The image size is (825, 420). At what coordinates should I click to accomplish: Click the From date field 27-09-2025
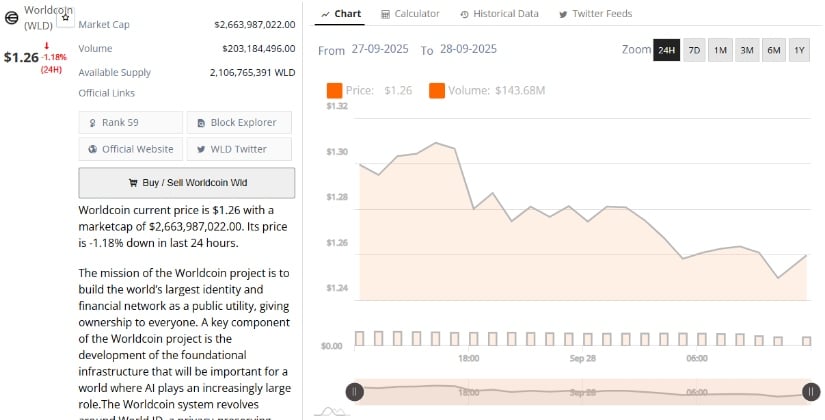[379, 50]
